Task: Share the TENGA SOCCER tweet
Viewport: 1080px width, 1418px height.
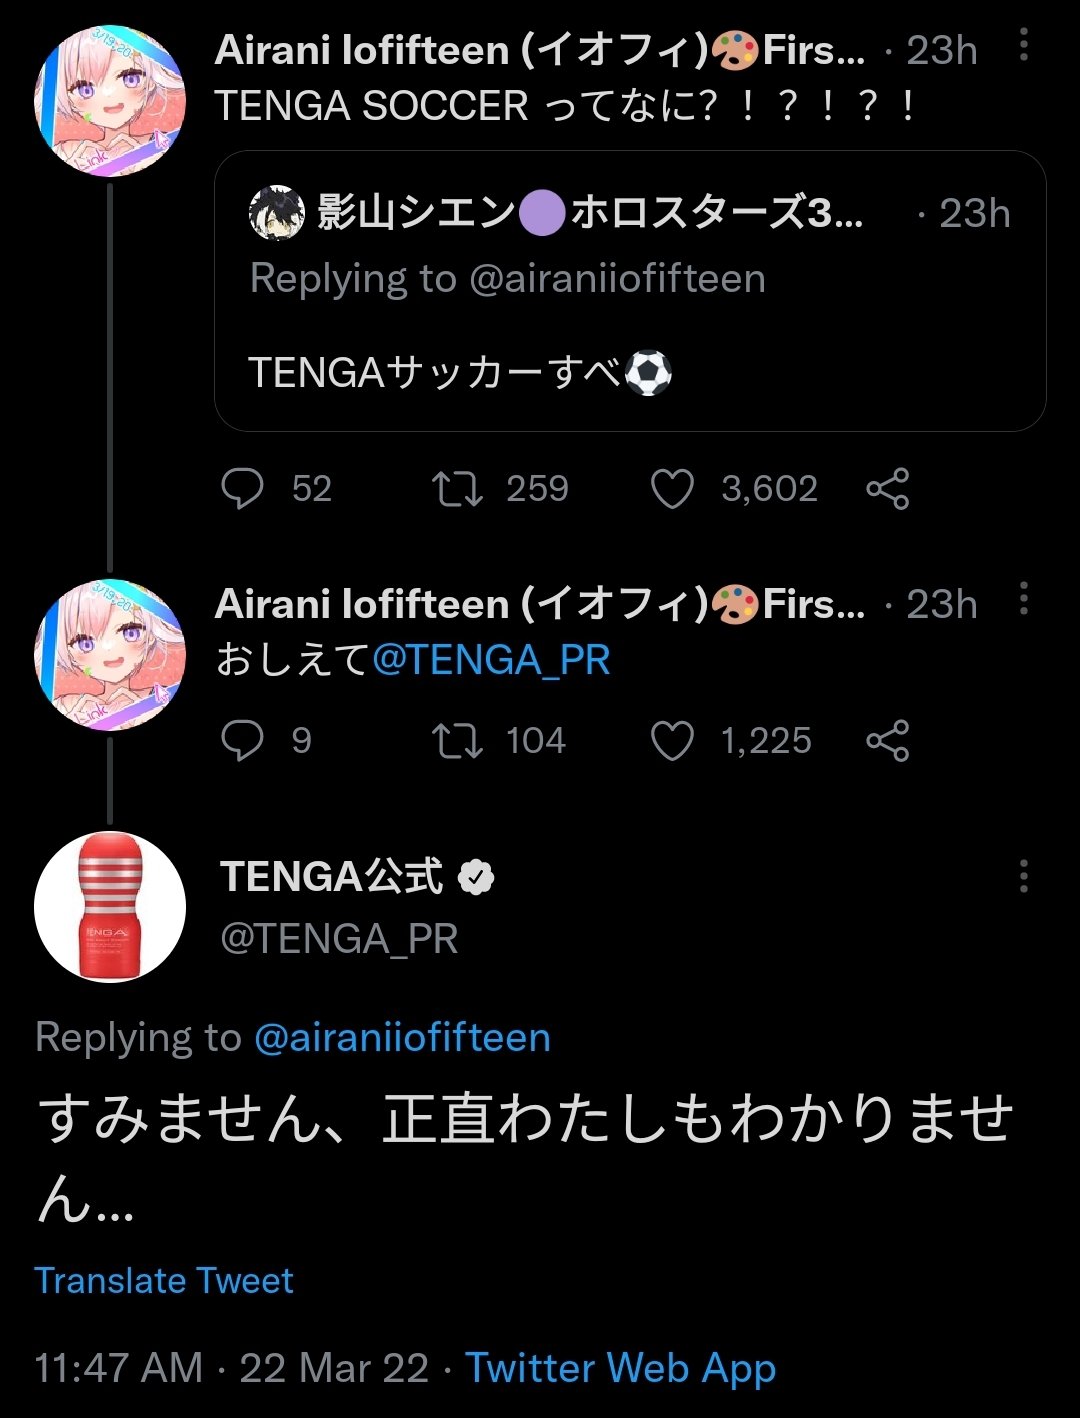Action: (x=887, y=489)
